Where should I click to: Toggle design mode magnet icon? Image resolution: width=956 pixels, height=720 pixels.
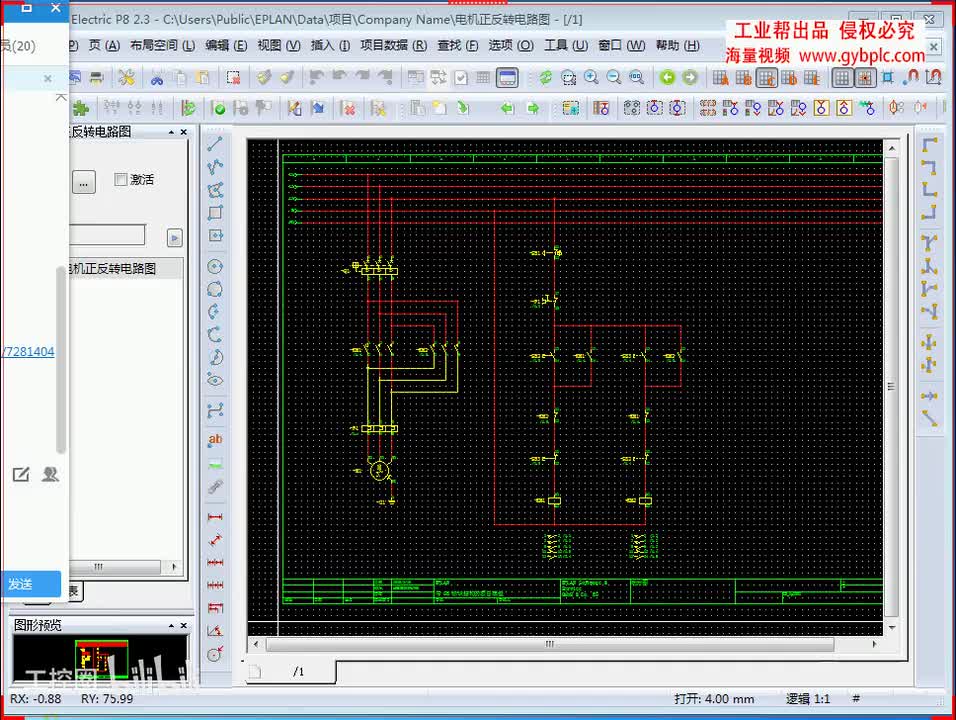point(933,77)
